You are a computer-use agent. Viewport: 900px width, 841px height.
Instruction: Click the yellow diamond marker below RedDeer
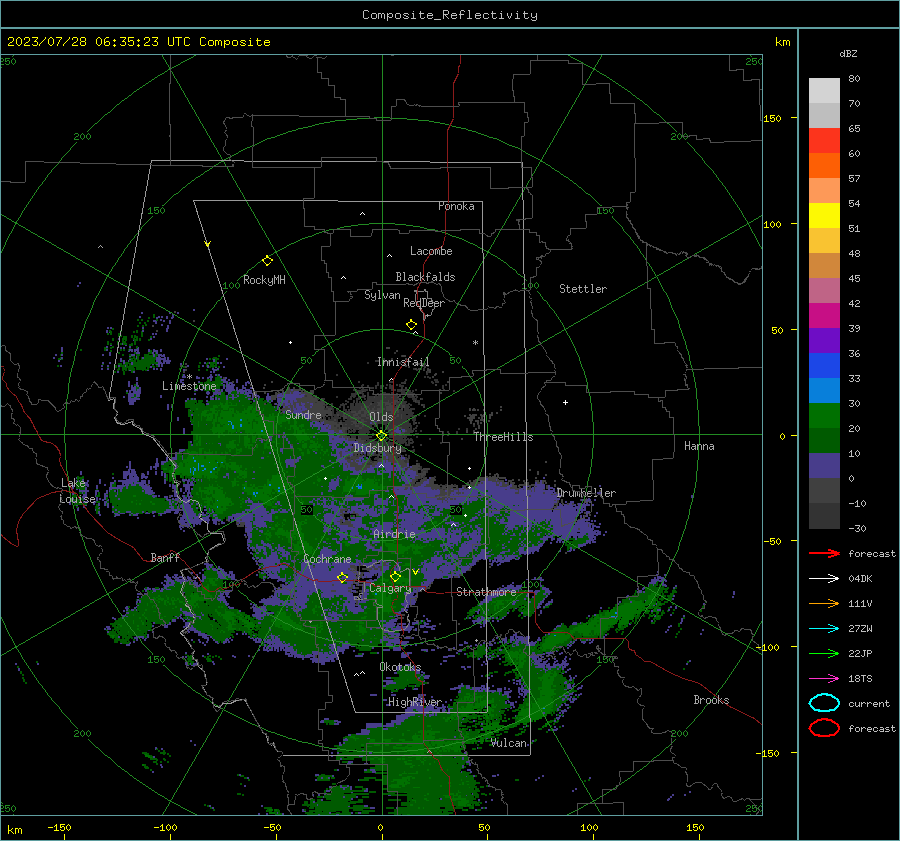pyautogui.click(x=411, y=325)
